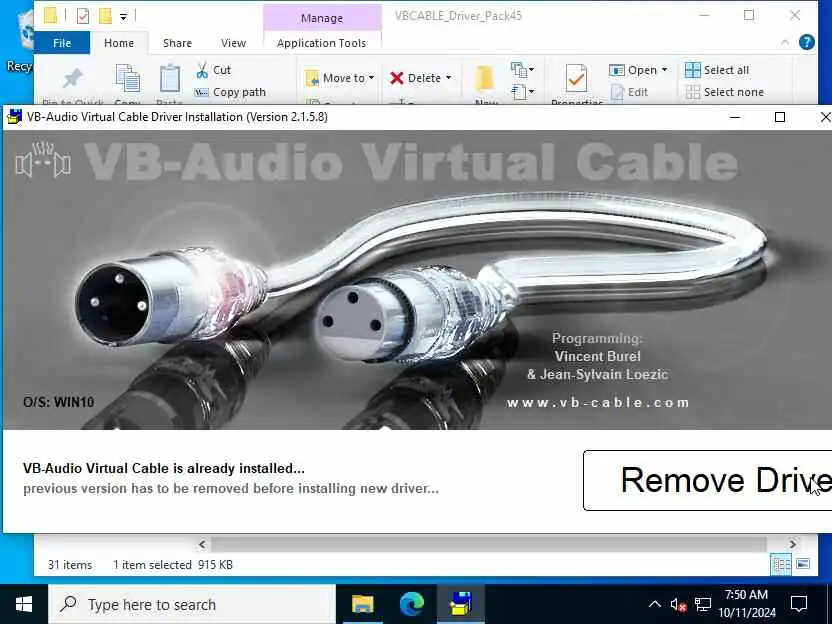
Task: Click the quick access New folder icon
Action: pyautogui.click(x=105, y=16)
